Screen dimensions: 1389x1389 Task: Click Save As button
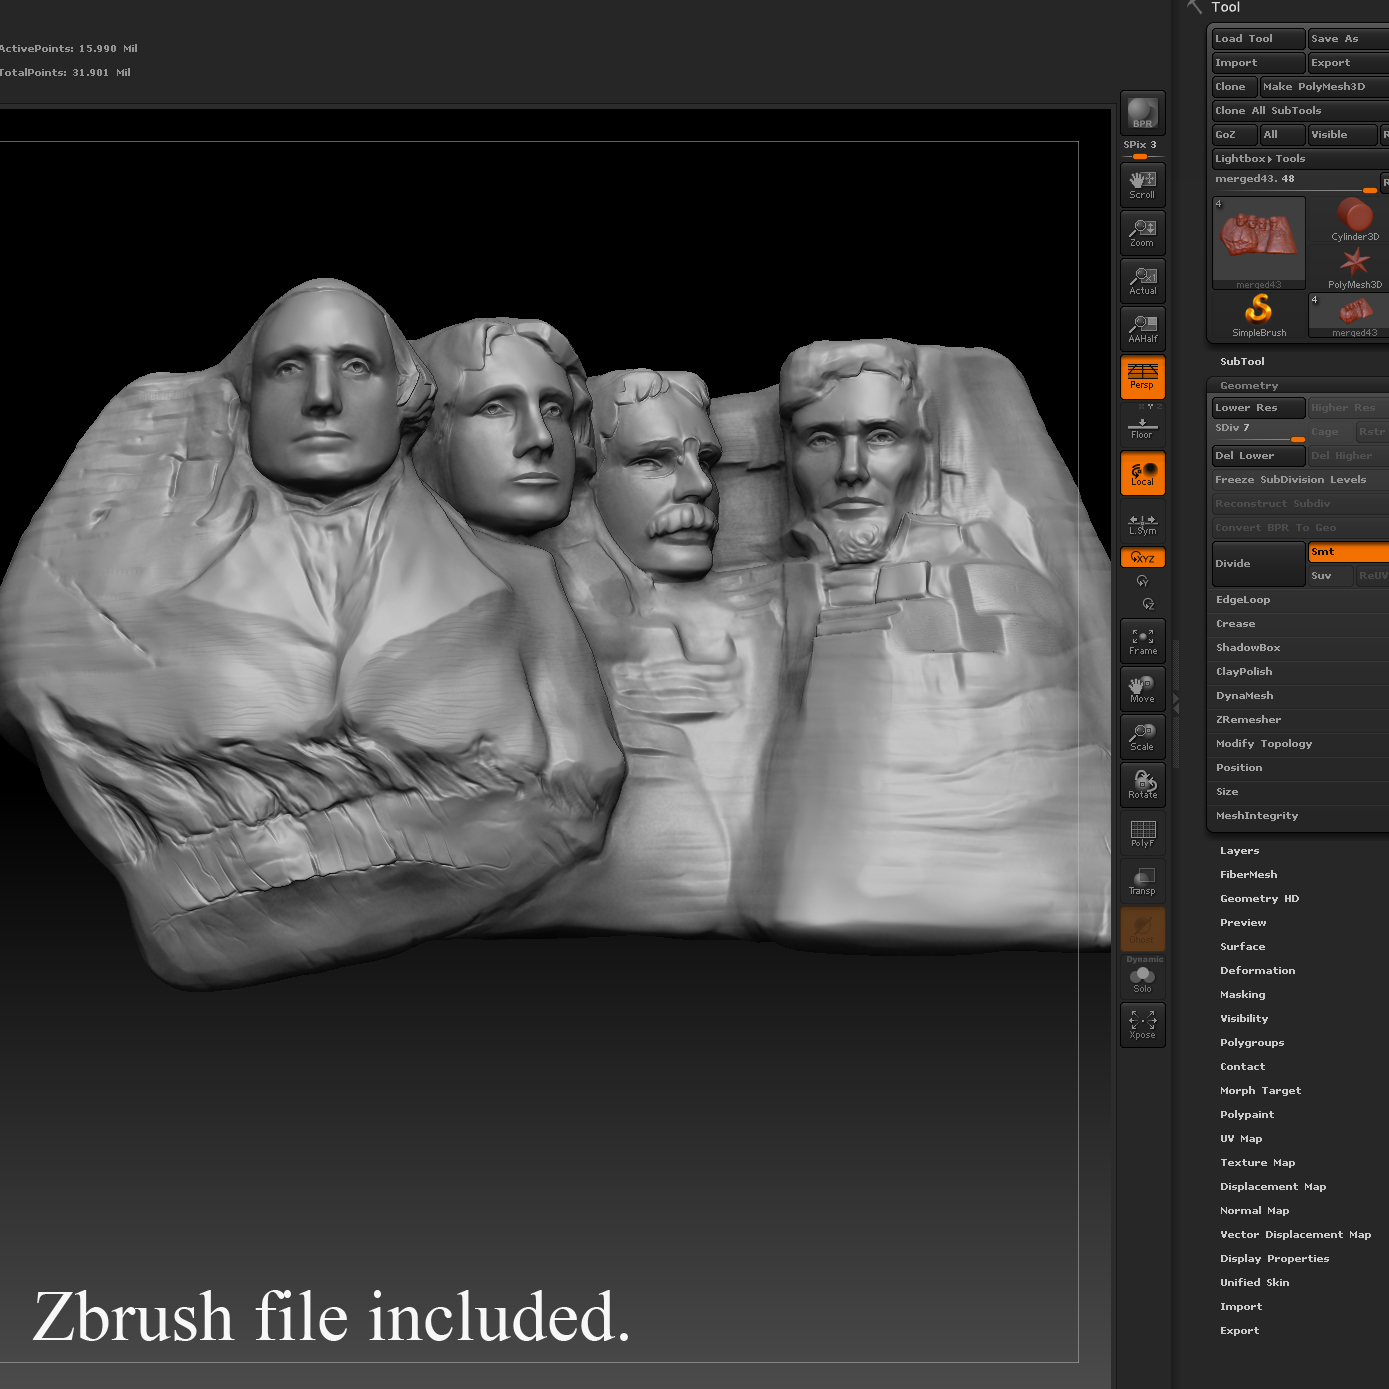[1348, 39]
